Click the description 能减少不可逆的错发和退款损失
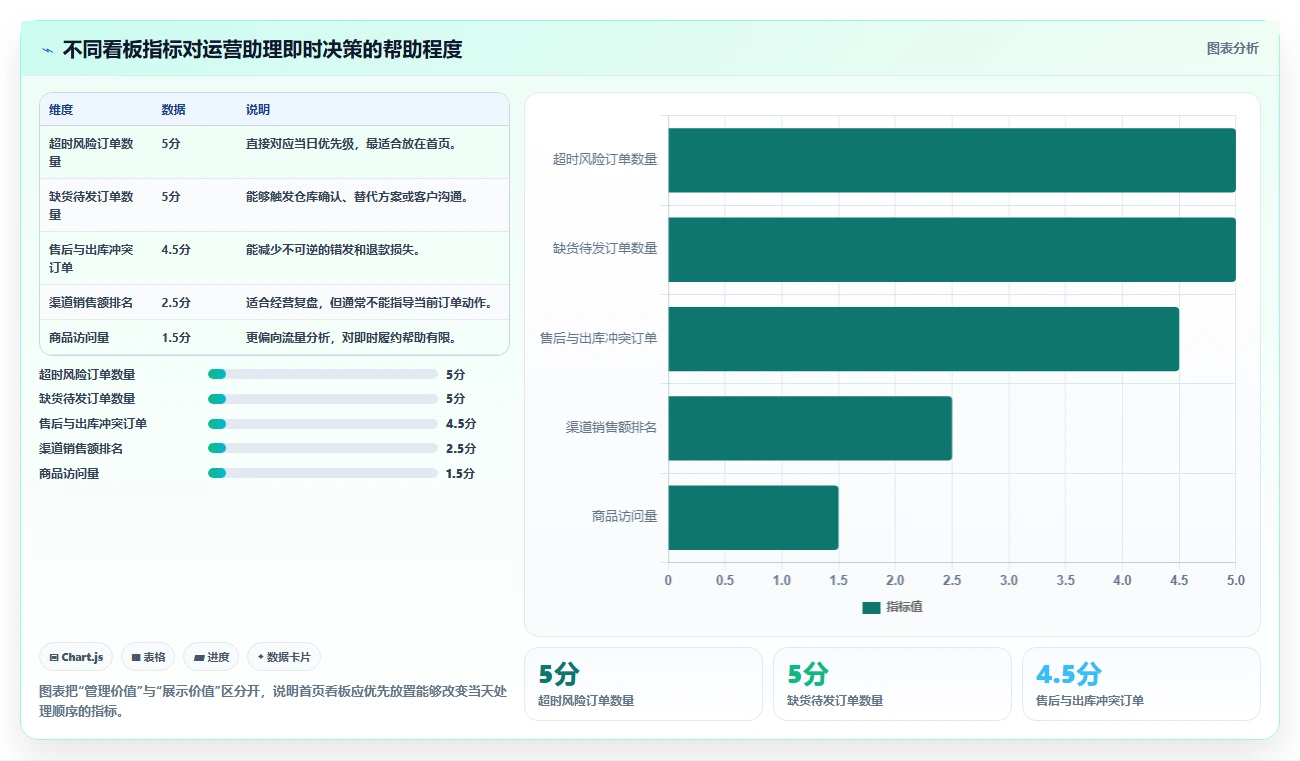This screenshot has width=1300, height=761. pyautogui.click(x=333, y=249)
